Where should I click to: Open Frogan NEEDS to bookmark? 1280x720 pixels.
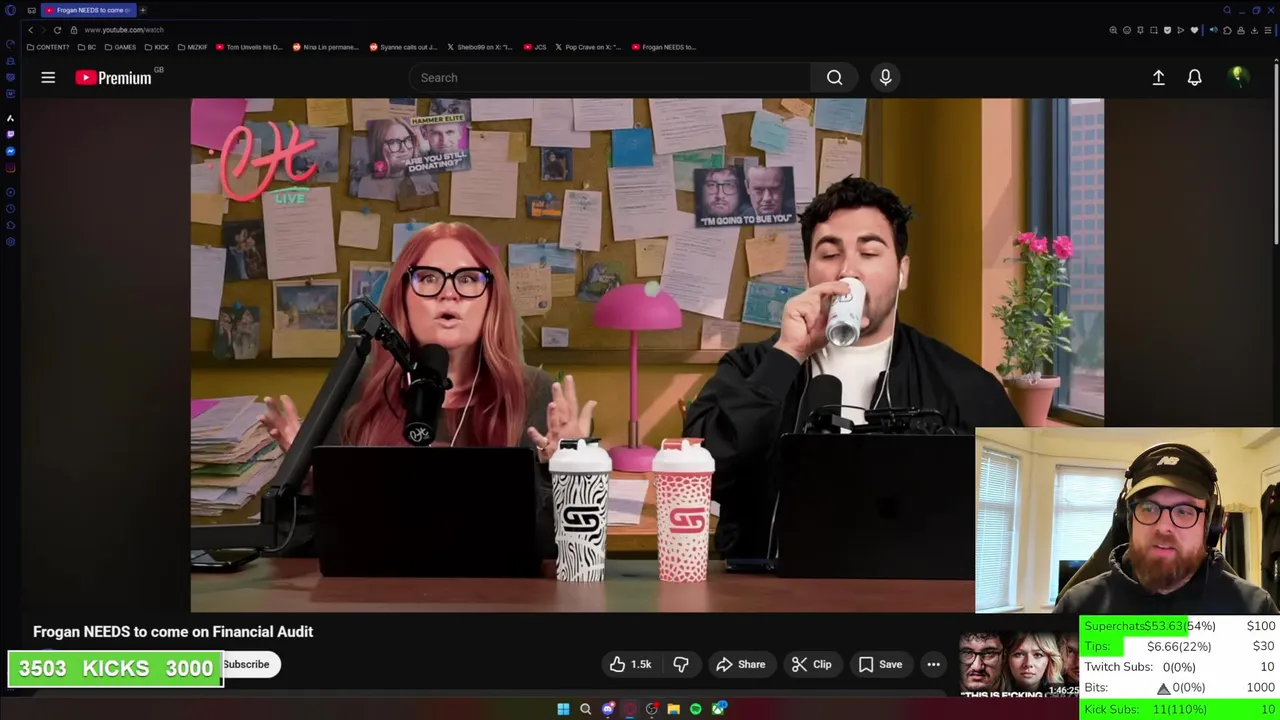click(664, 47)
